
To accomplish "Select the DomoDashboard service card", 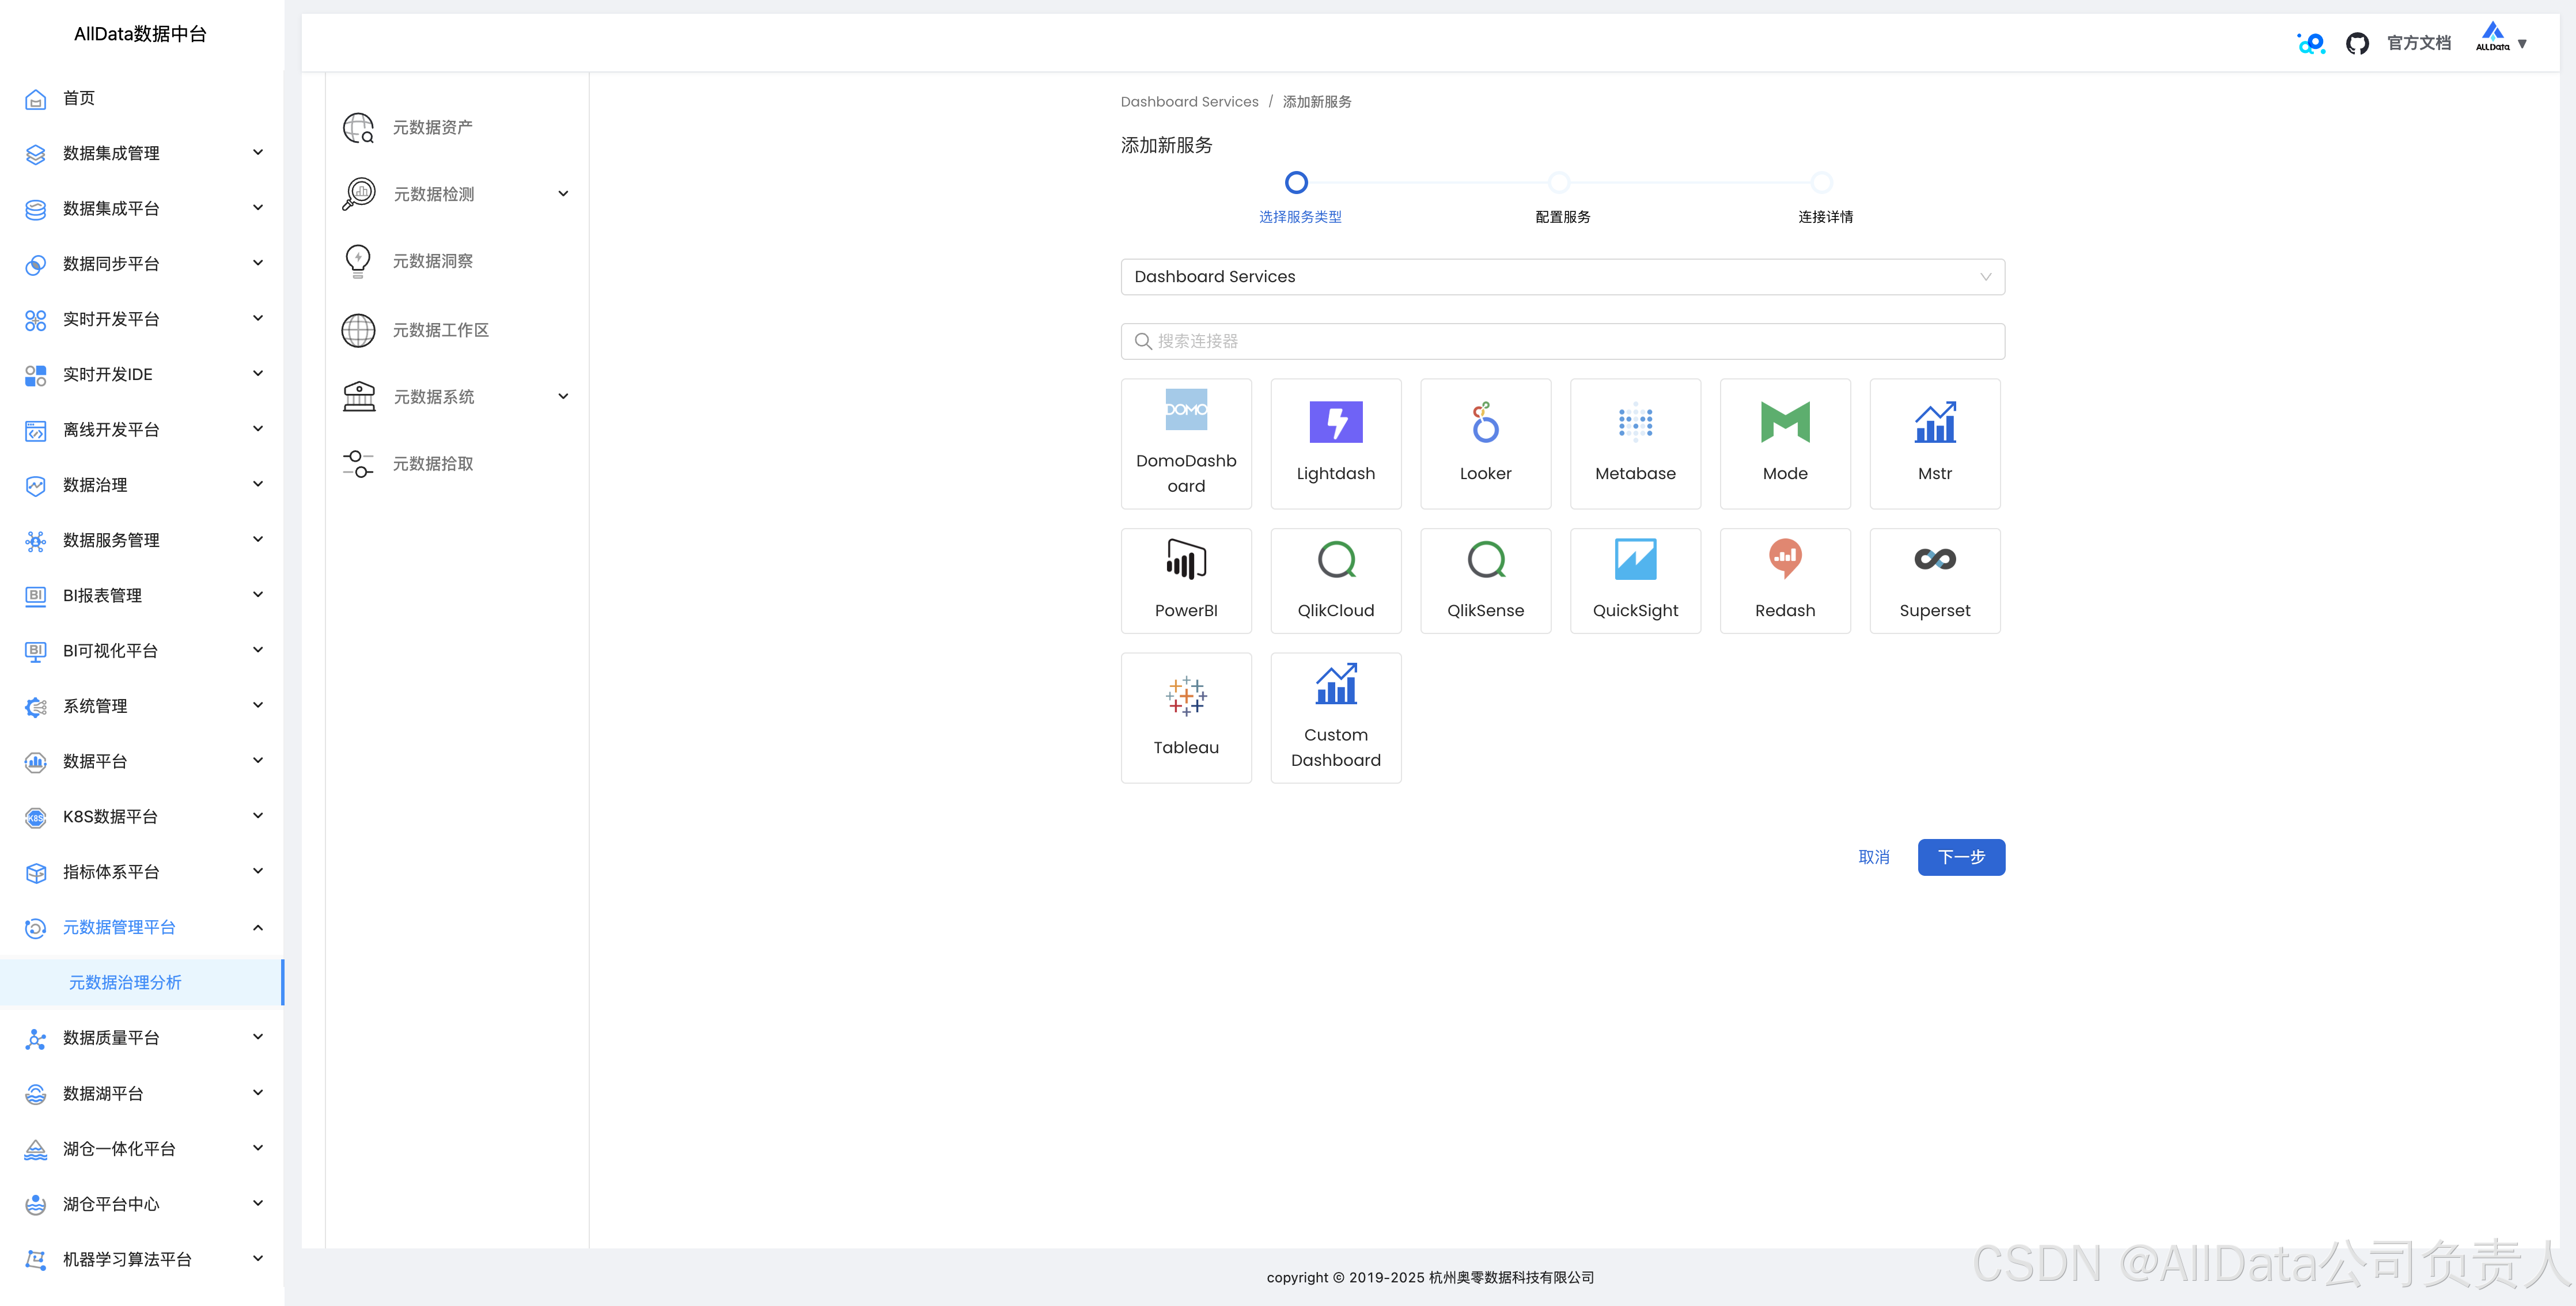I will 1186,443.
